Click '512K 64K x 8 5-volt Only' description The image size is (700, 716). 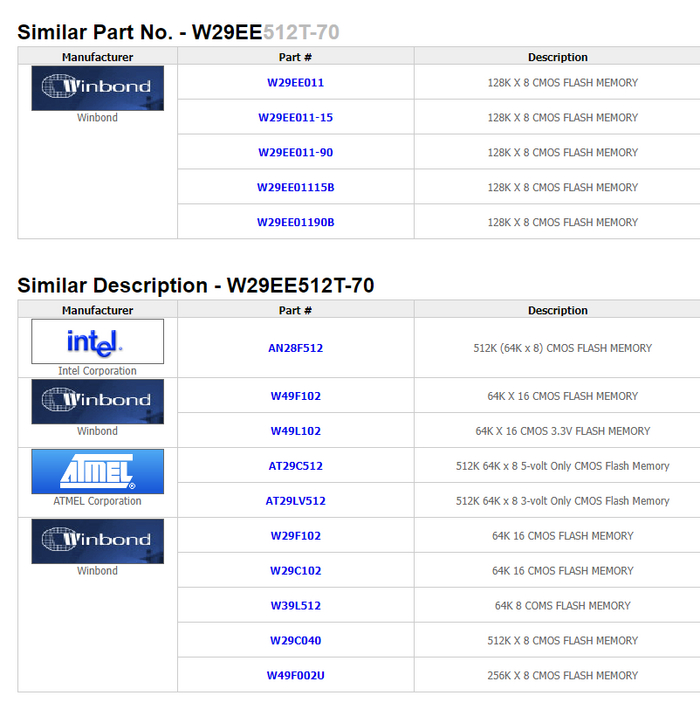563,466
